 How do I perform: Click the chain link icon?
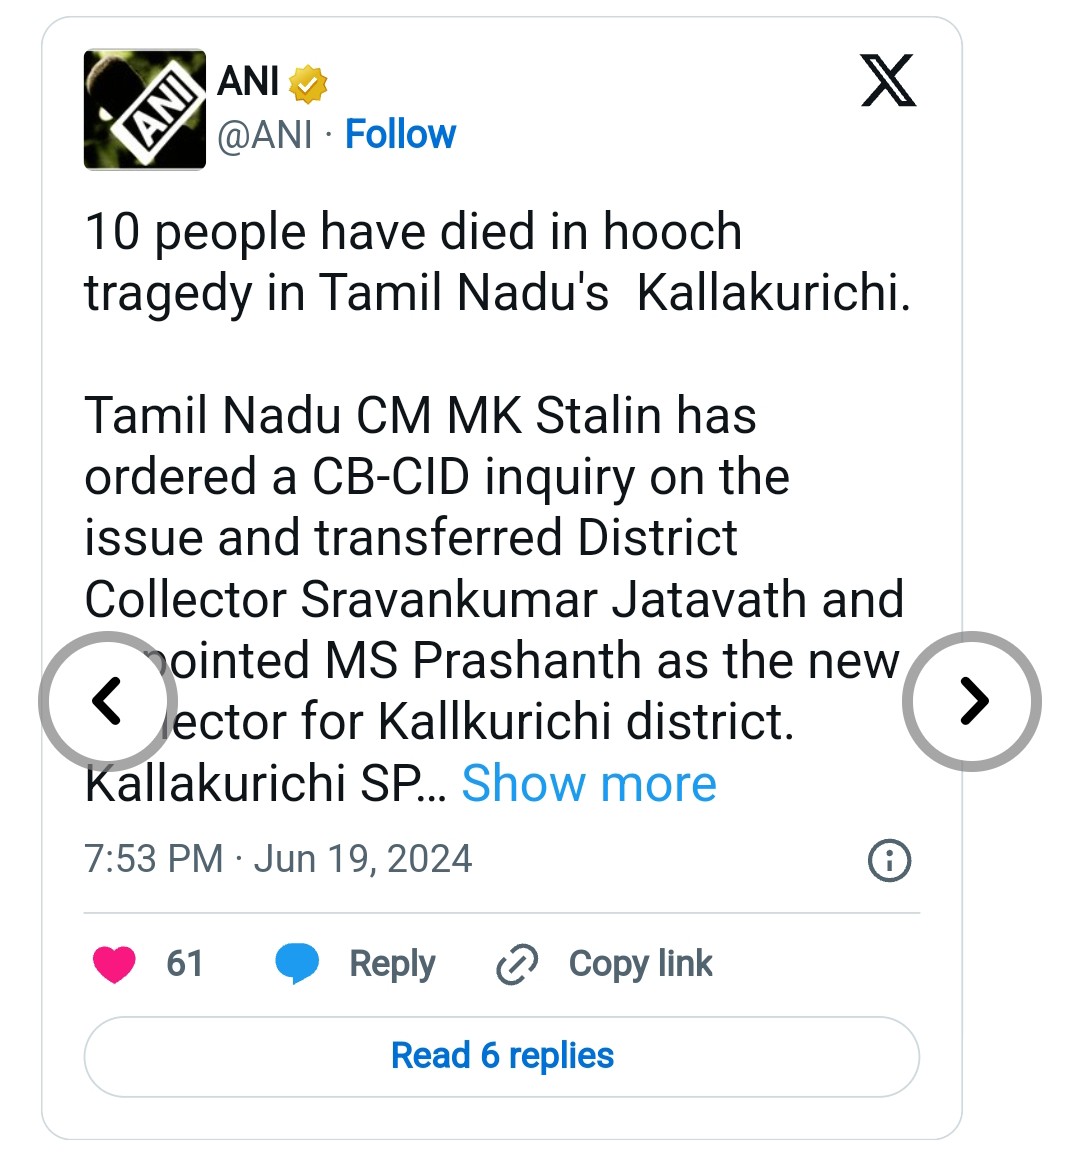[x=517, y=964]
